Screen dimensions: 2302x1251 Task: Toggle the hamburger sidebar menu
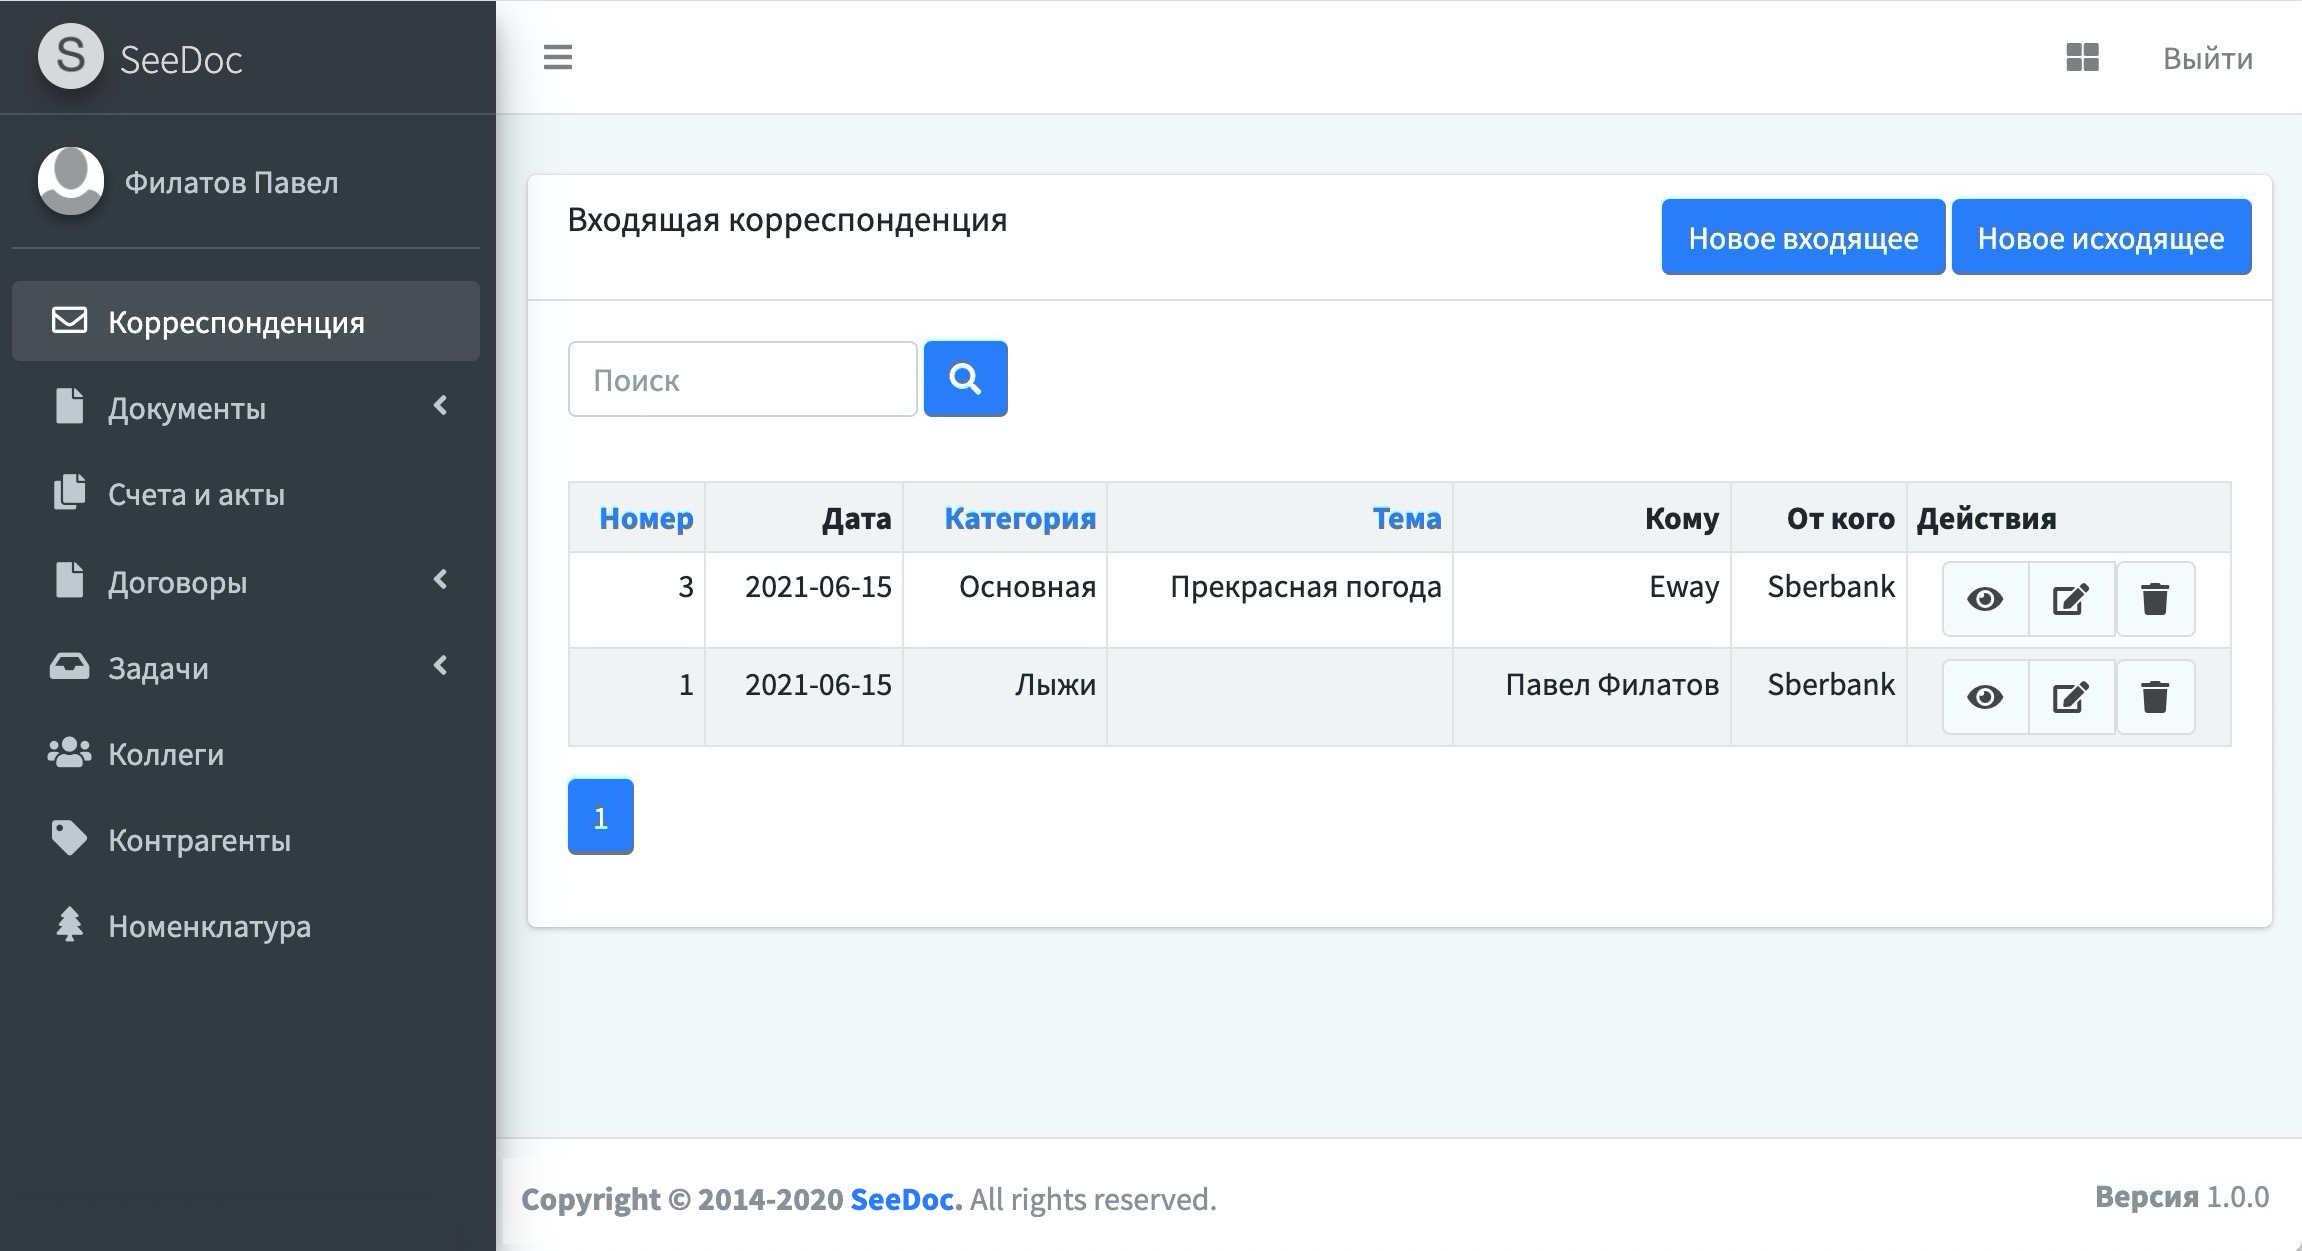pos(558,57)
